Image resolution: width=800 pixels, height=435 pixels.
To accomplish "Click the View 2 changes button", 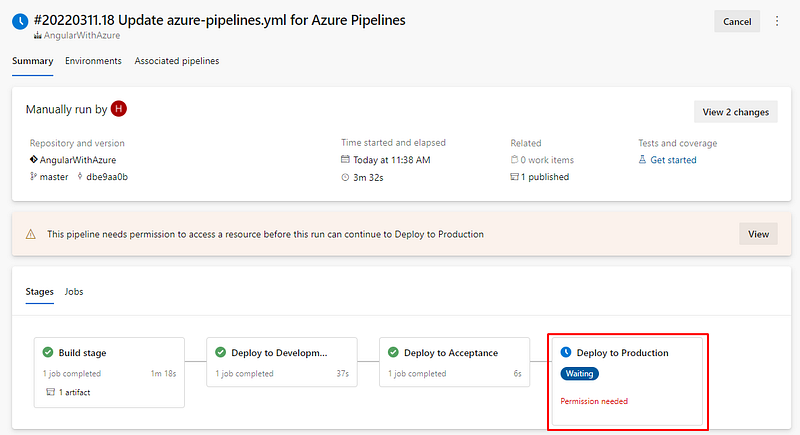I will [x=735, y=112].
